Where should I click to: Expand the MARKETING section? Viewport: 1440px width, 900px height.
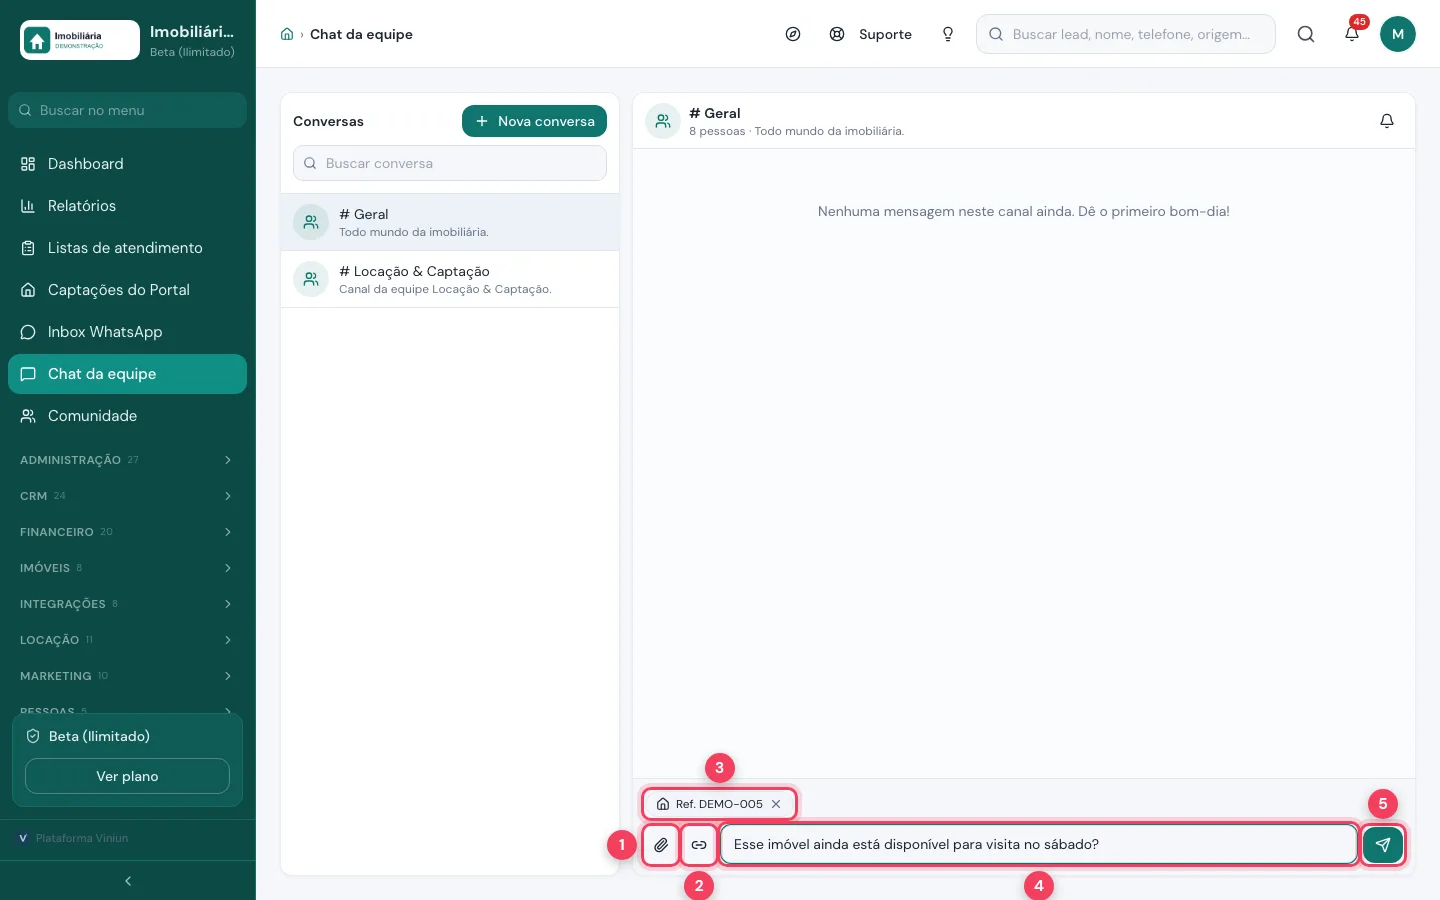click(x=127, y=676)
